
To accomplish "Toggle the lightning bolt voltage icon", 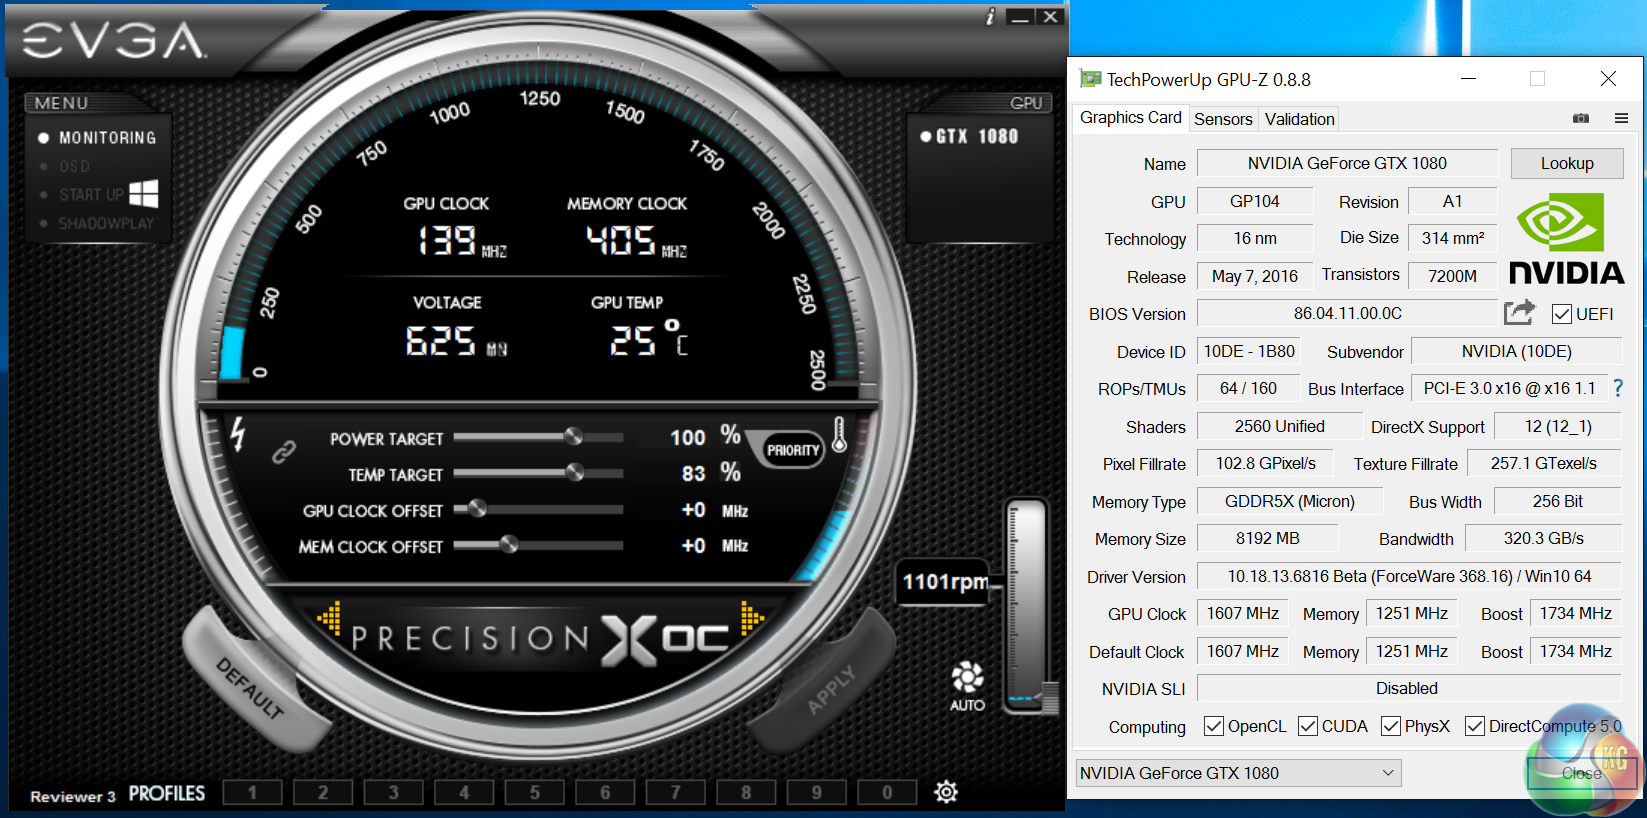I will [x=237, y=434].
